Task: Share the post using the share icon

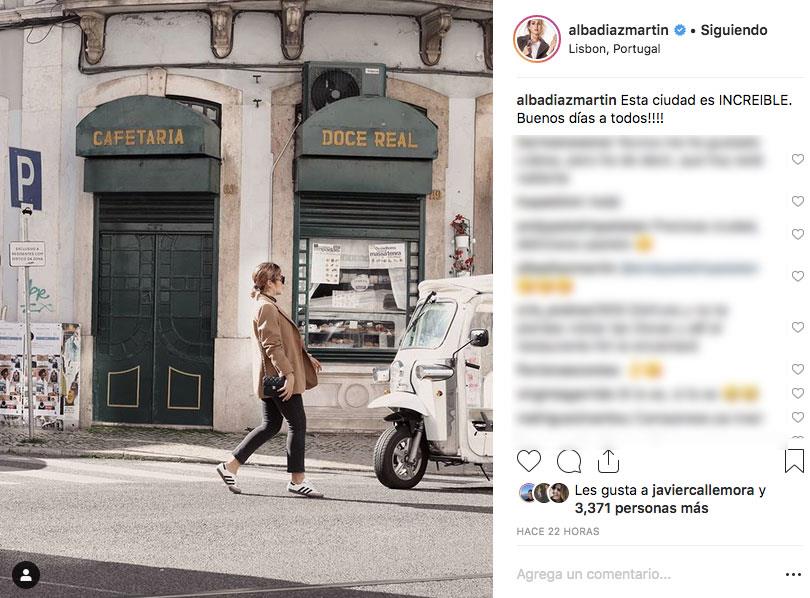Action: coord(608,461)
